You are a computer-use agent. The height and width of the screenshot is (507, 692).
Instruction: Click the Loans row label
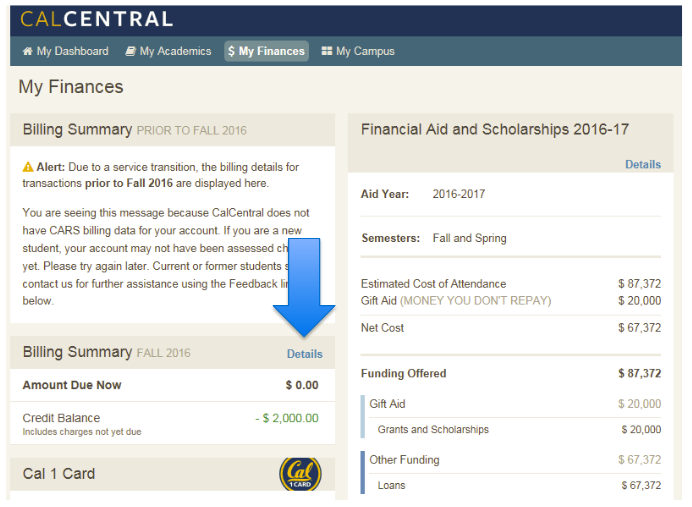tap(391, 485)
